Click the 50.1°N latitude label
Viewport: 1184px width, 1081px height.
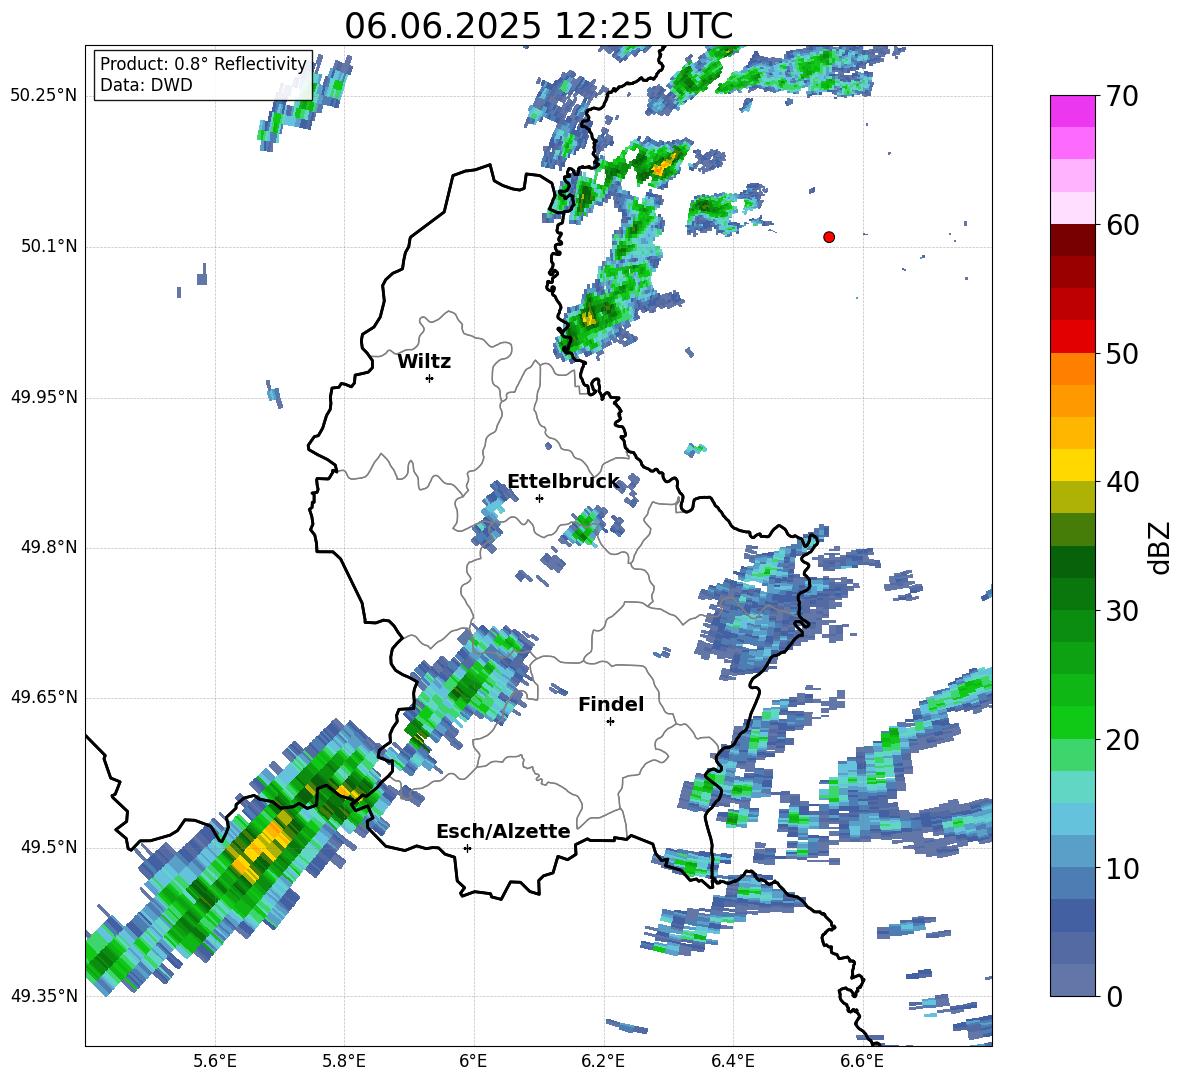coord(49,247)
